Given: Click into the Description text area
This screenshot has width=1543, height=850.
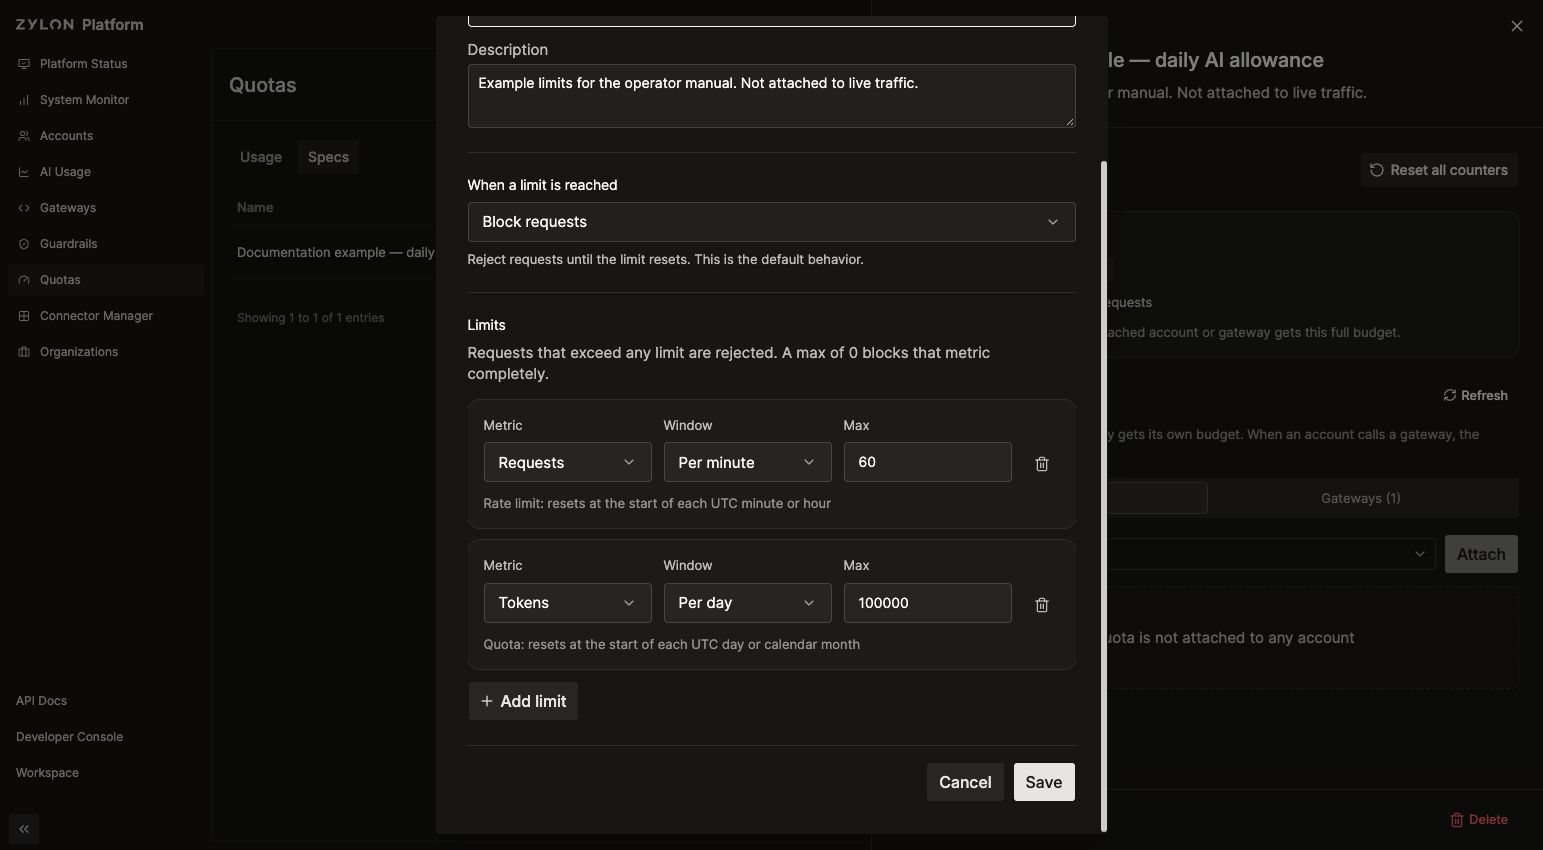Looking at the screenshot, I should (x=771, y=96).
